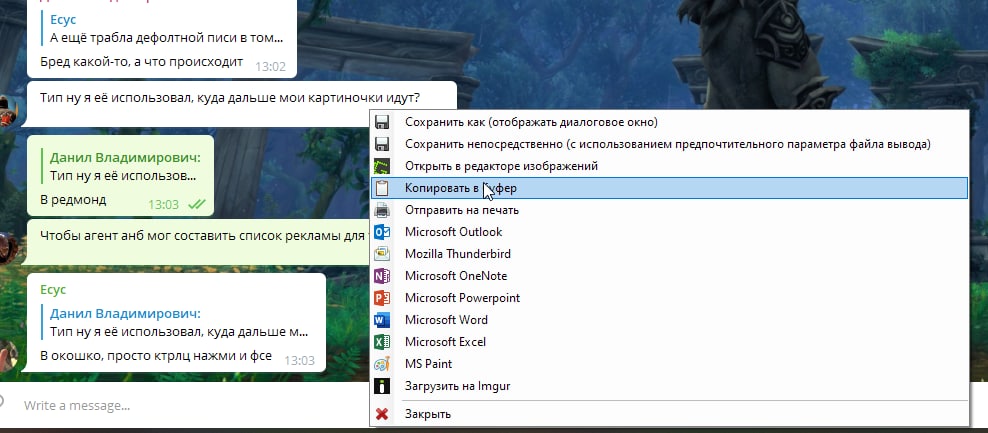
Task: Click sender name Есус in the last message
Action: [53, 290]
